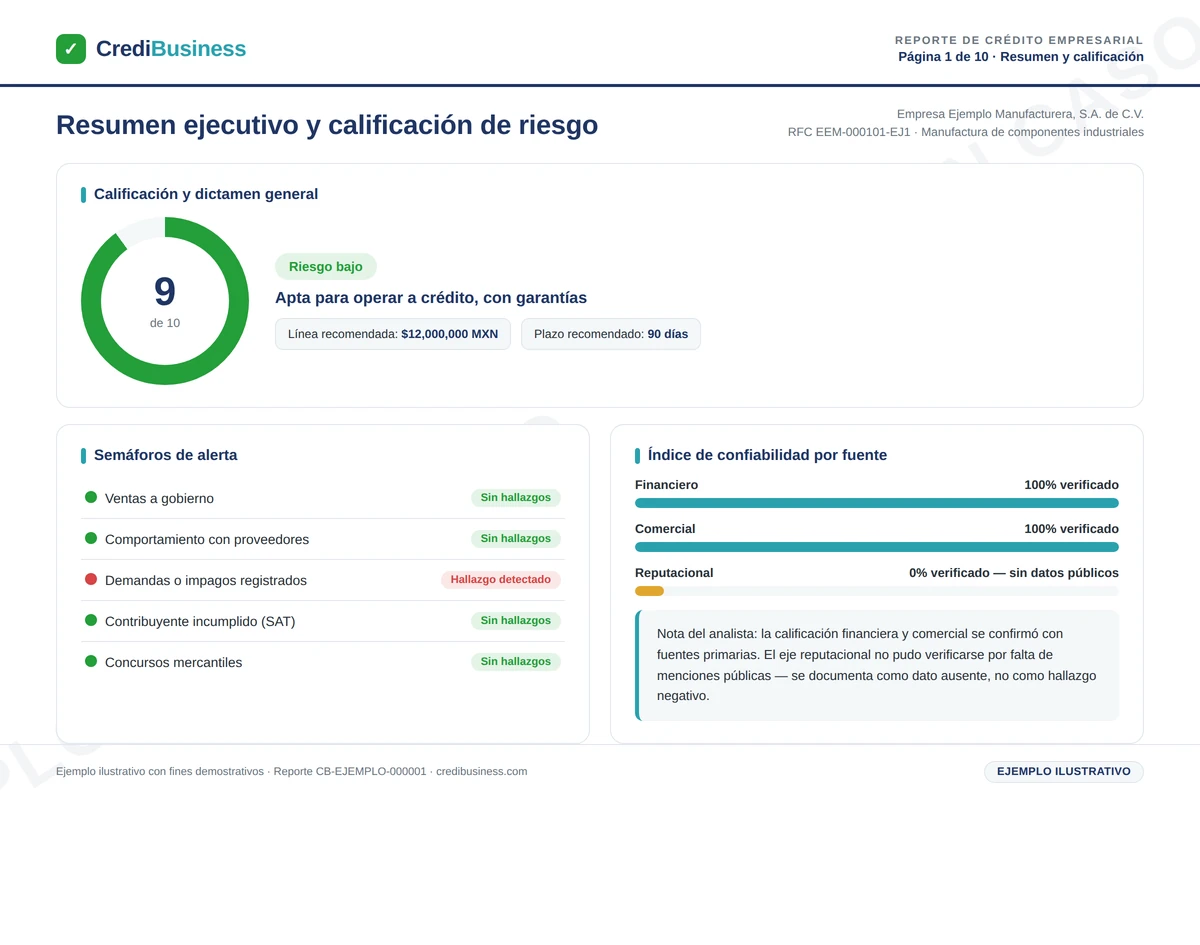Click the score number 9 inside the donut

[x=165, y=291]
